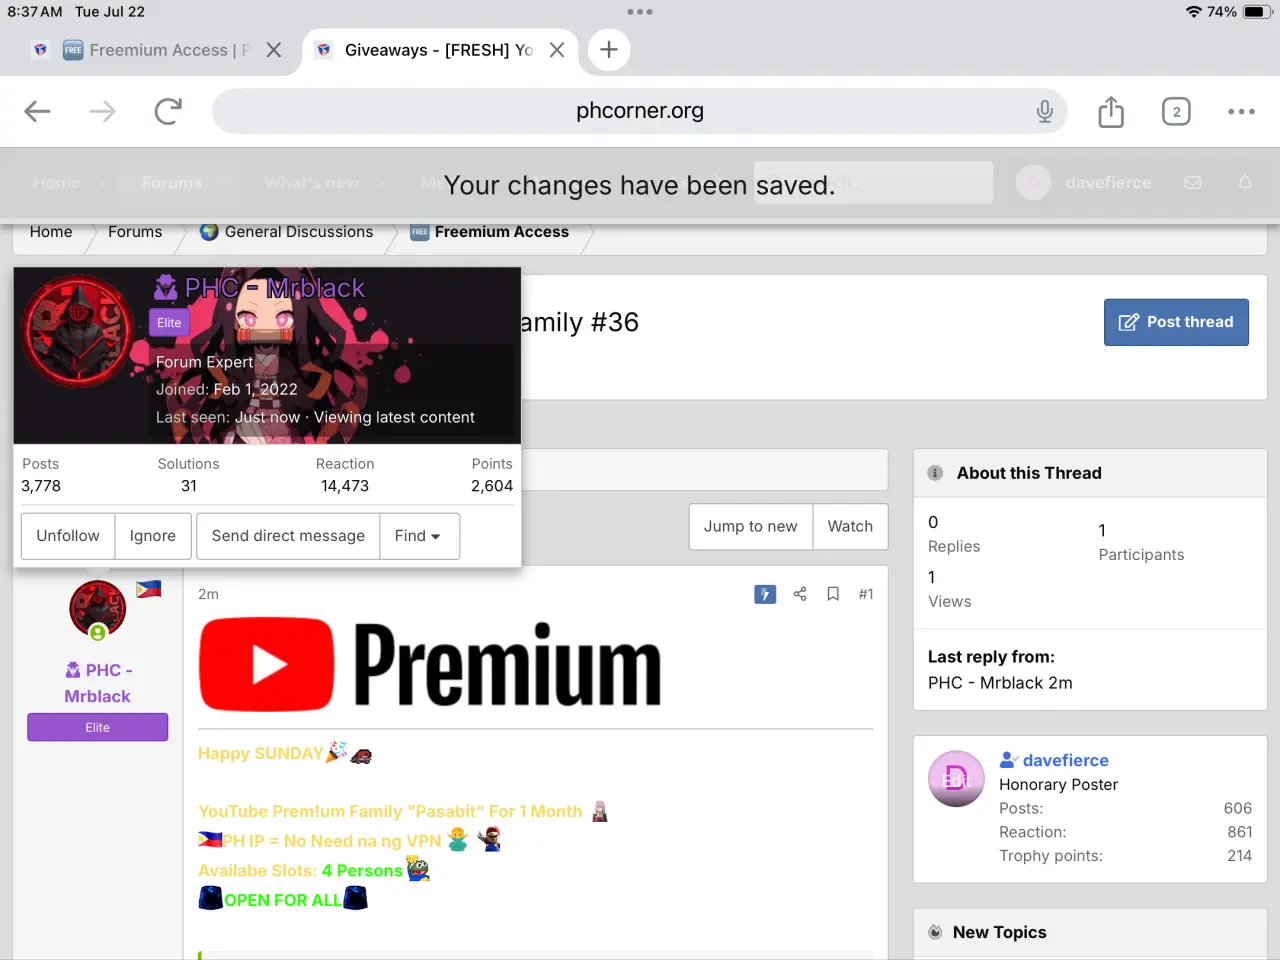
Task: Open the Home item in the site navbar
Action: point(57,183)
